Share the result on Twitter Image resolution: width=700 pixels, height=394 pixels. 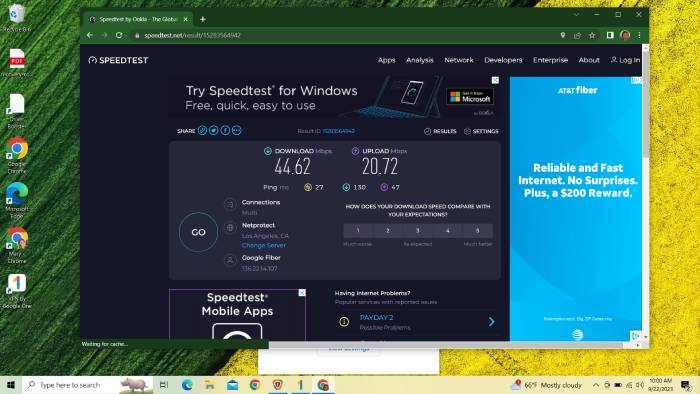213,130
